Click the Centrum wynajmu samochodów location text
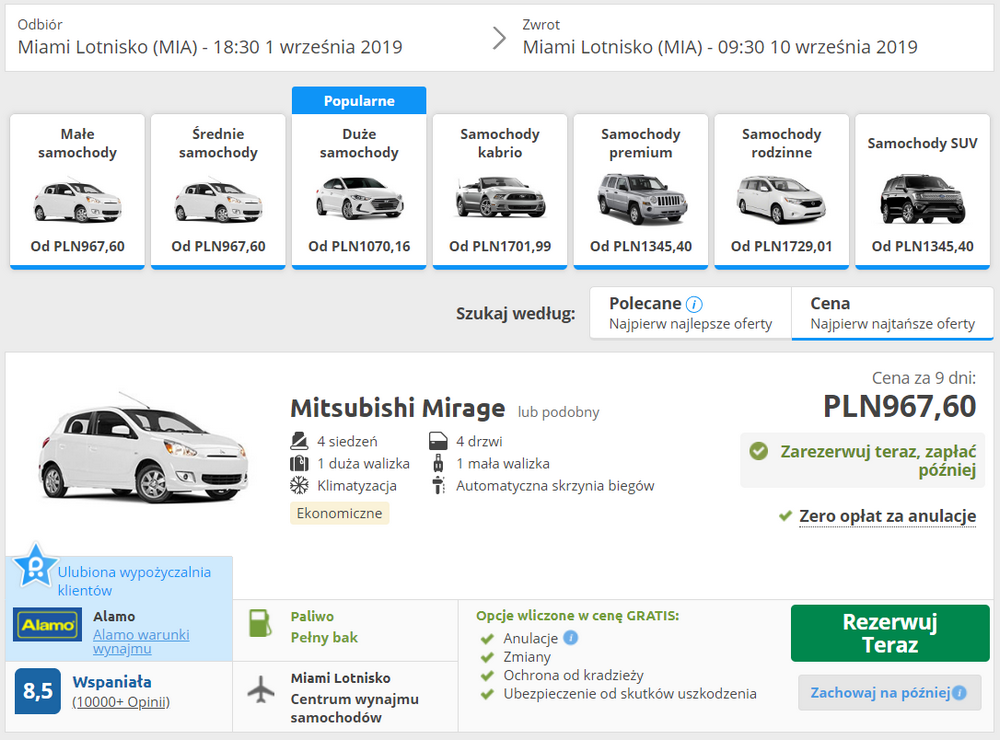 pyautogui.click(x=355, y=708)
